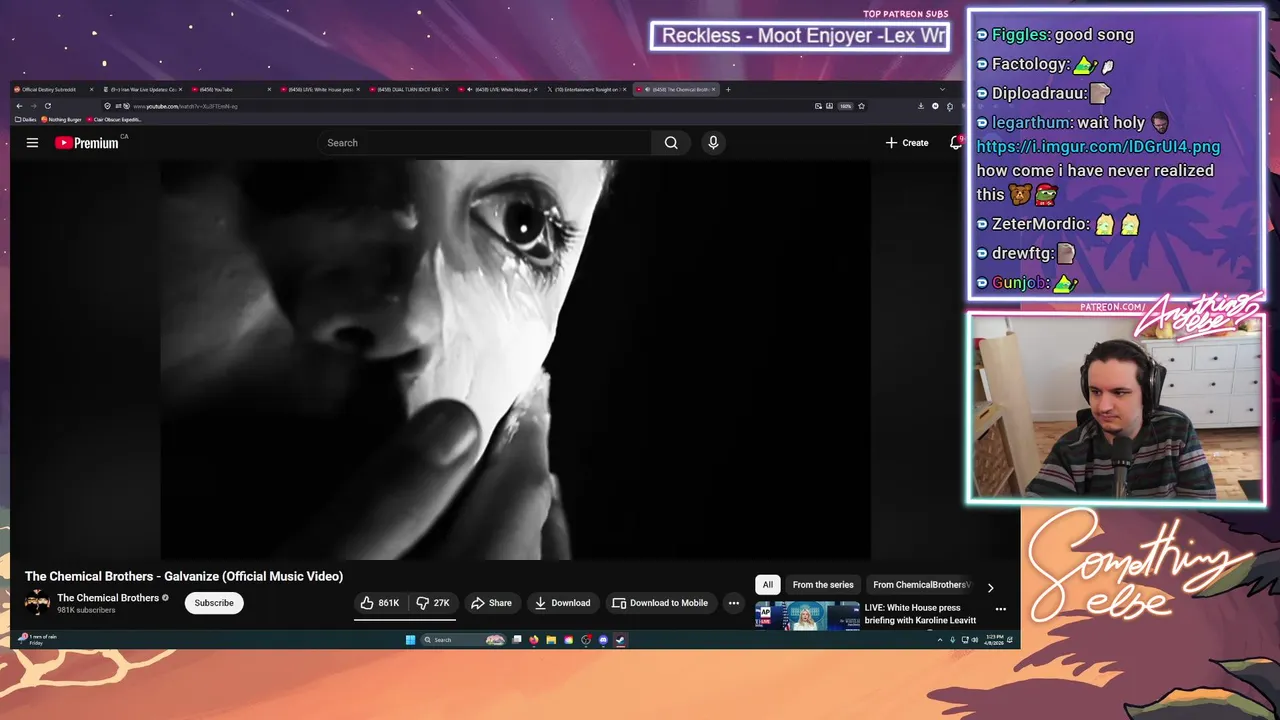Screen dimensions: 1280x720
Task: Open the Task View taskbar icon
Action: (x=517, y=640)
